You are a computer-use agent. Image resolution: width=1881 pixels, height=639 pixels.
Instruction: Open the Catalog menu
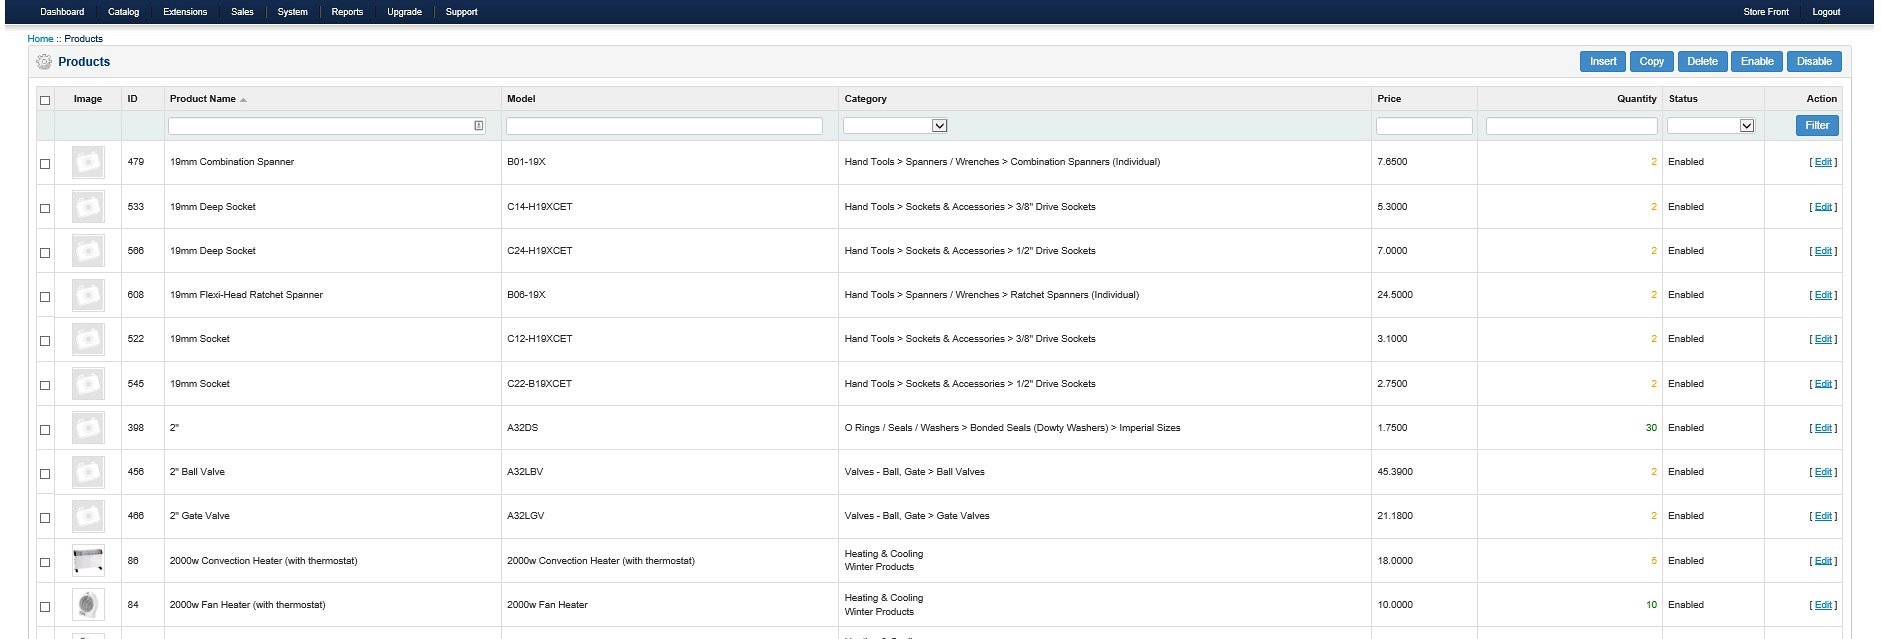point(123,12)
